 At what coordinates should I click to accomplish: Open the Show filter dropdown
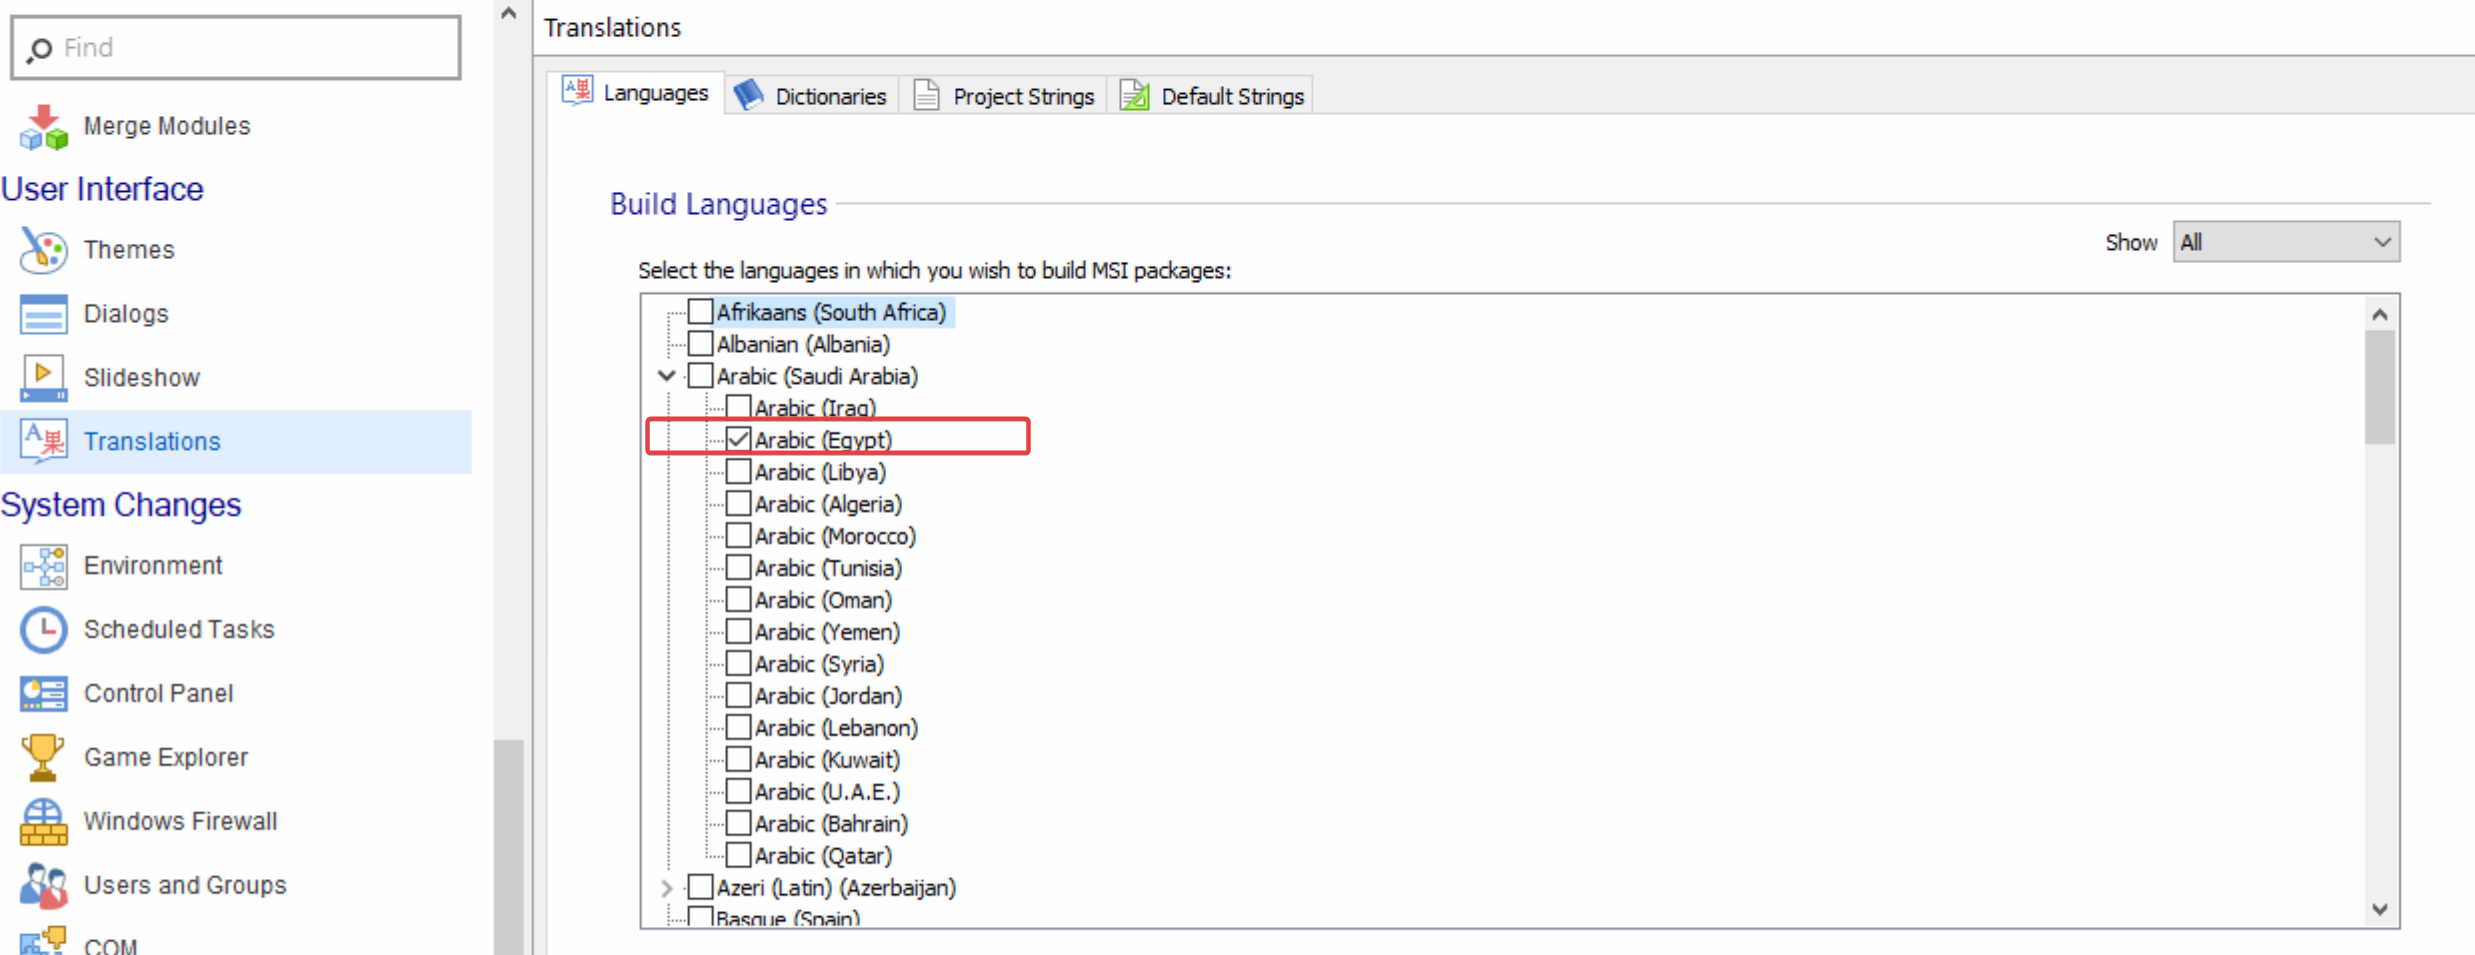(2285, 243)
